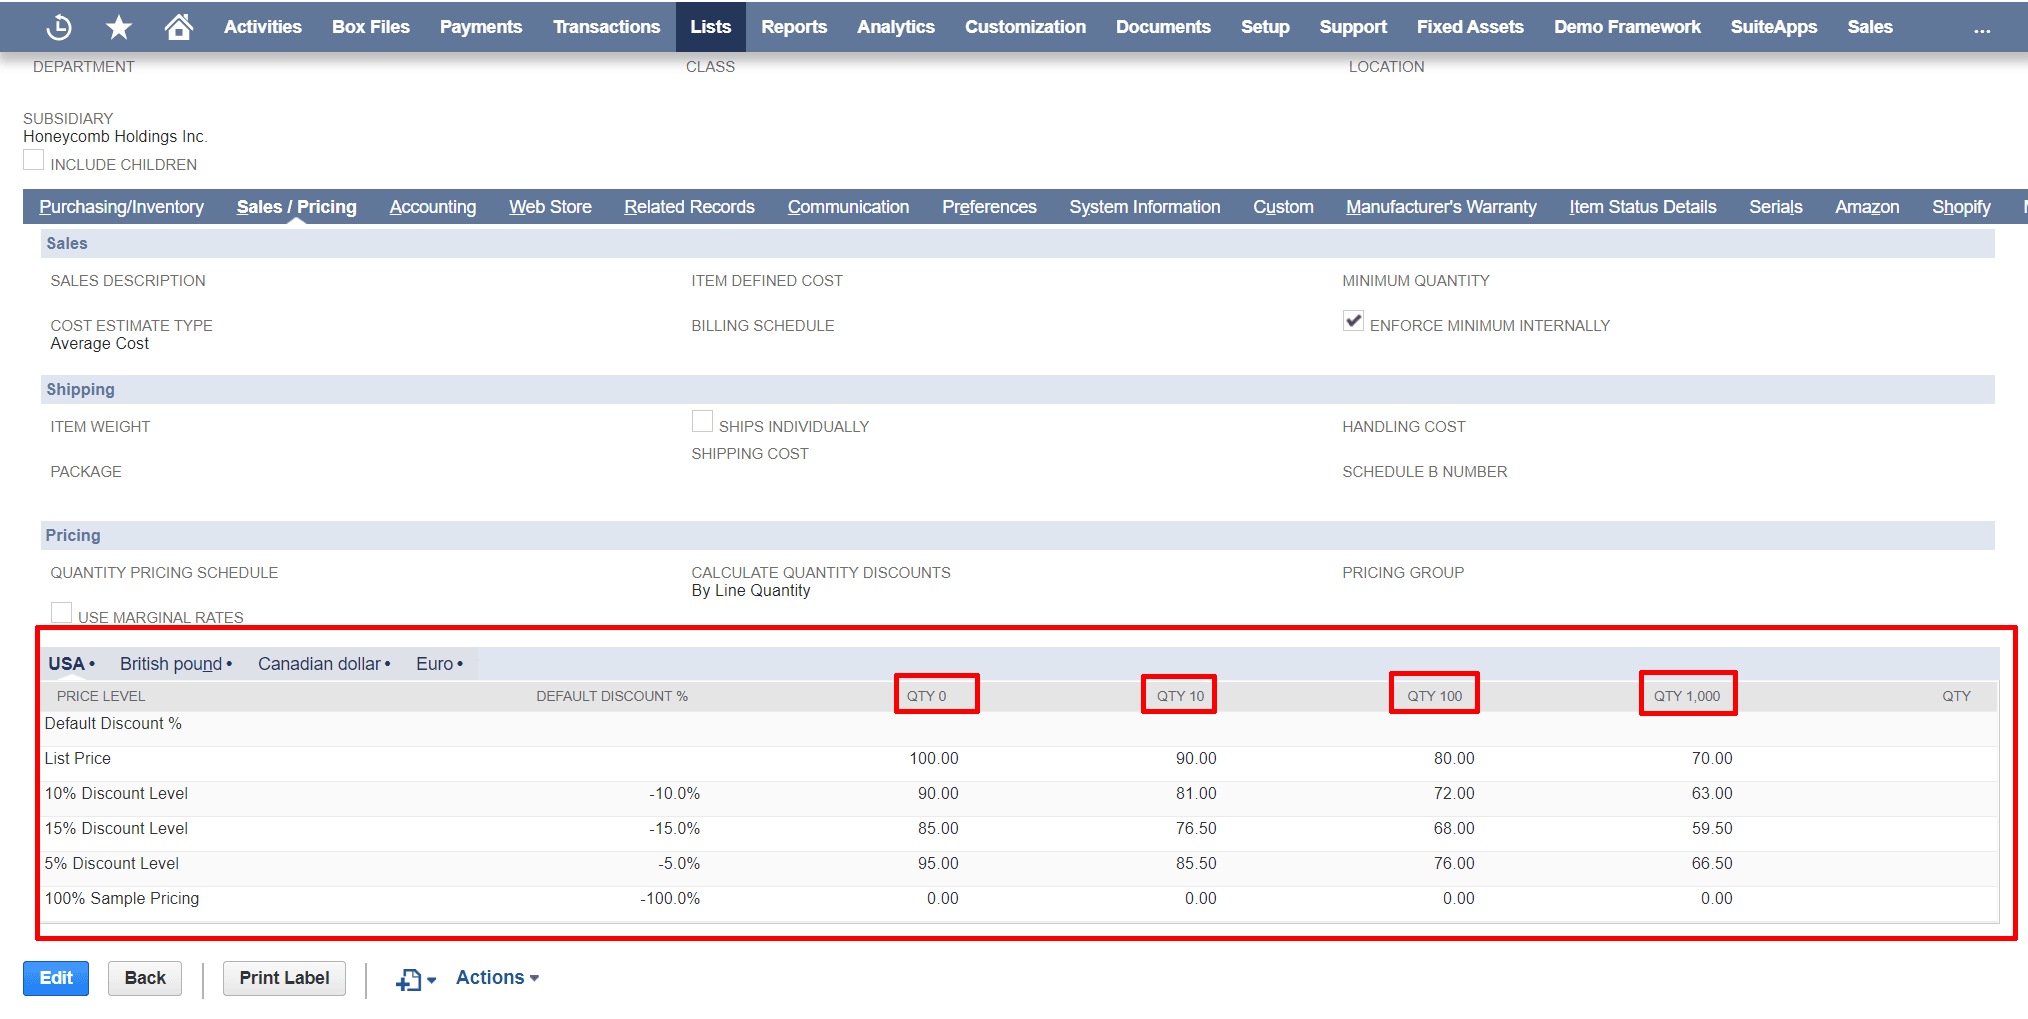Open the Lists menu
2028x1019 pixels.
711,27
